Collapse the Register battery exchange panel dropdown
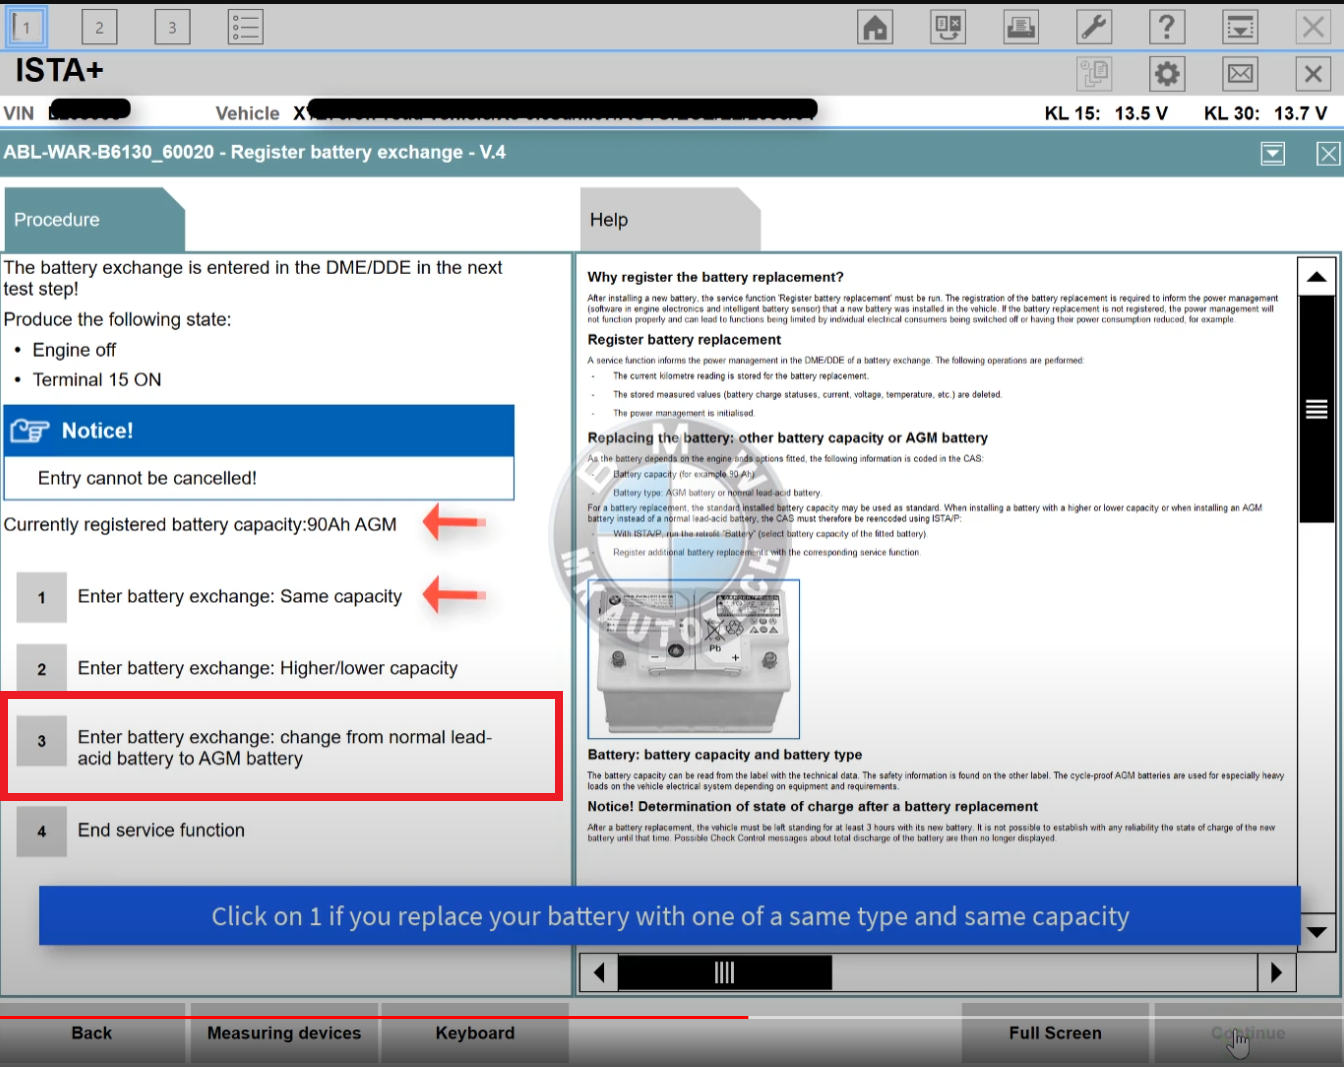This screenshot has width=1344, height=1068. point(1273,153)
